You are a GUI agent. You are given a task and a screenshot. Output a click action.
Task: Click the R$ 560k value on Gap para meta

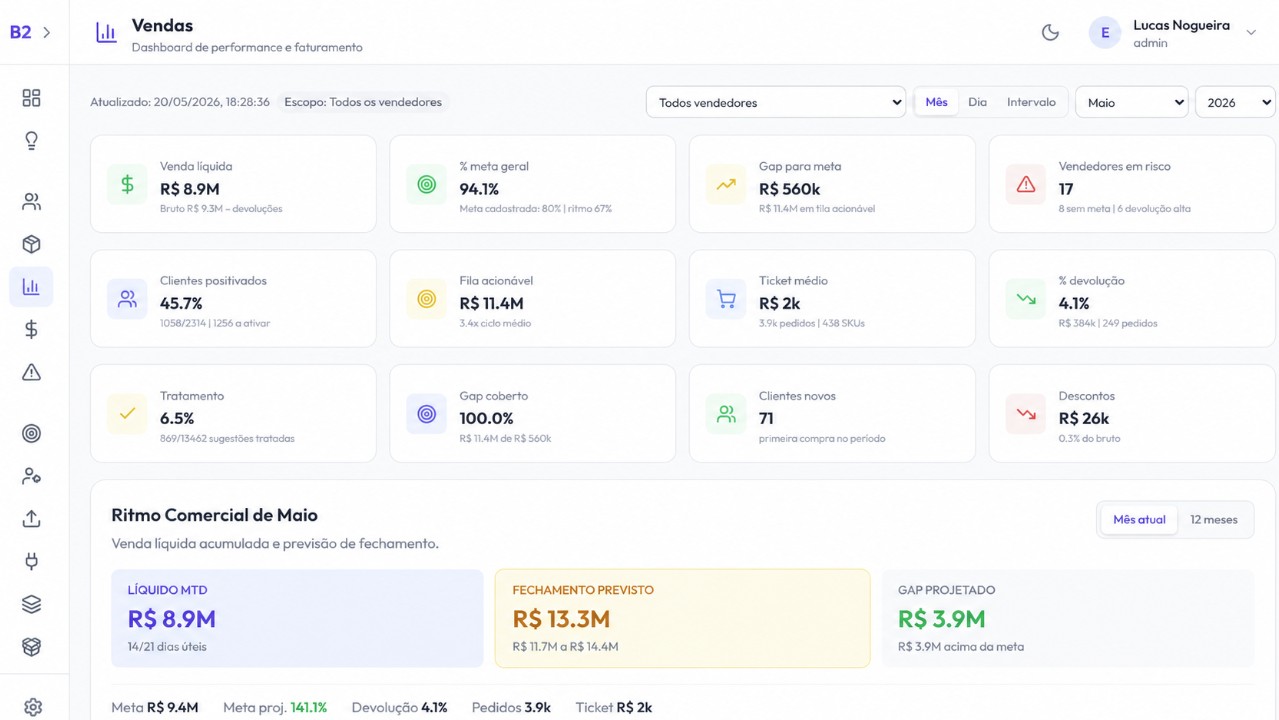click(789, 189)
